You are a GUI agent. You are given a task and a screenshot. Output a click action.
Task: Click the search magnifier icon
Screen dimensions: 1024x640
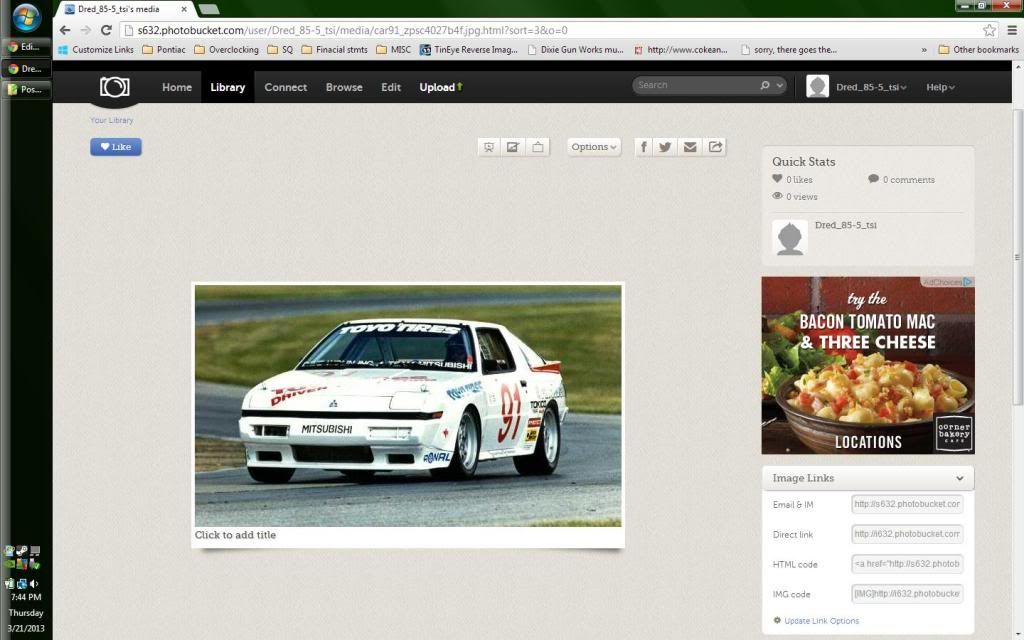[765, 86]
